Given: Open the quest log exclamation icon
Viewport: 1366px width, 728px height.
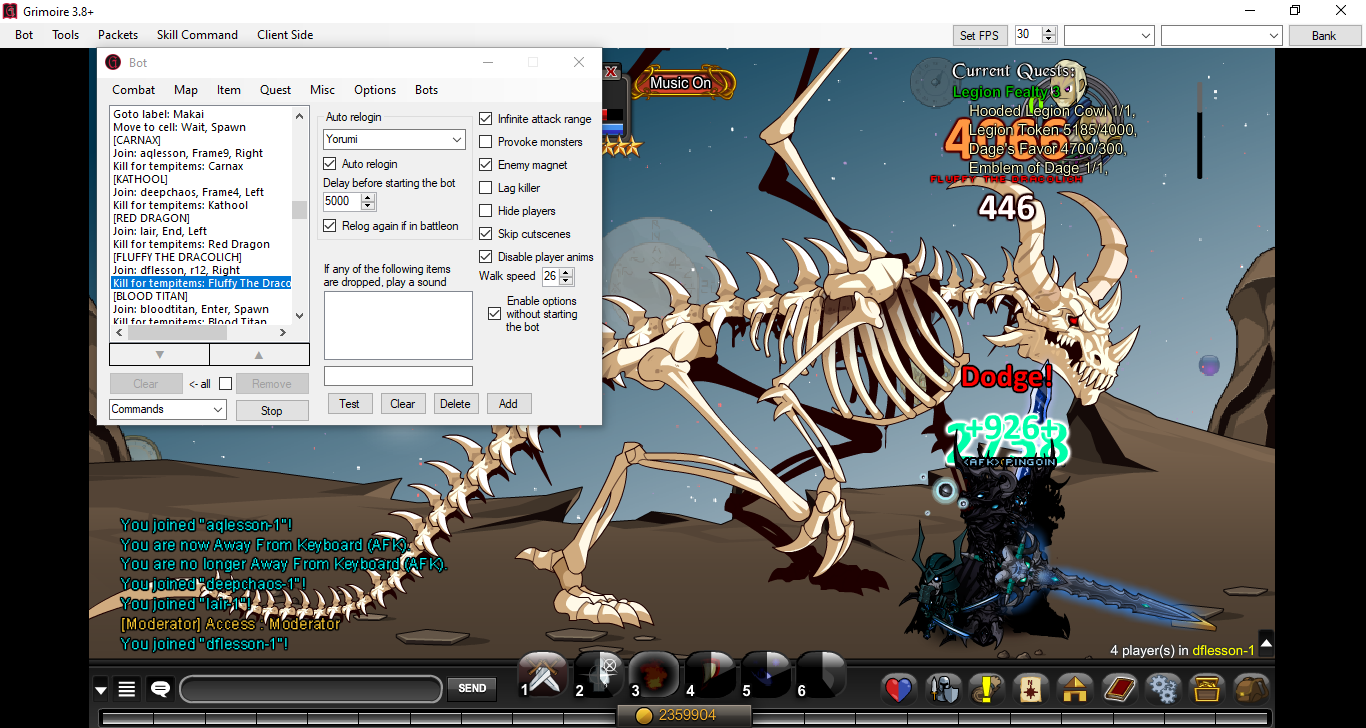Looking at the screenshot, I should (x=987, y=689).
